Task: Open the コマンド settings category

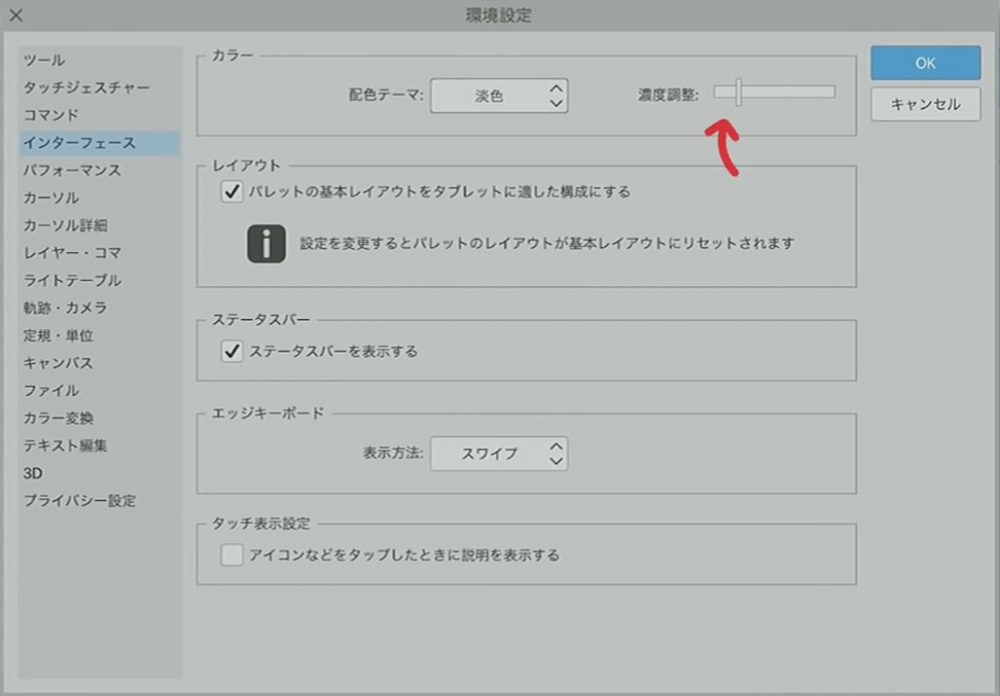Action: (x=51, y=115)
